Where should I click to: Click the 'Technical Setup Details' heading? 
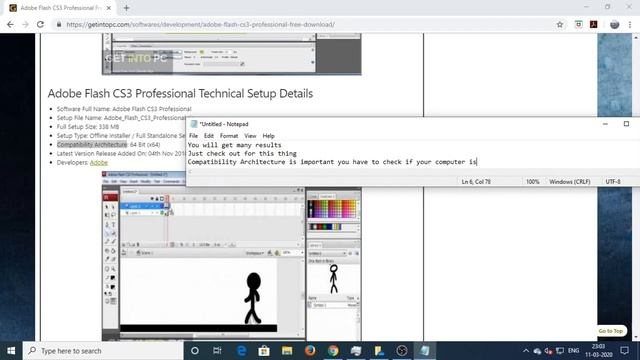pyautogui.click(x=180, y=93)
